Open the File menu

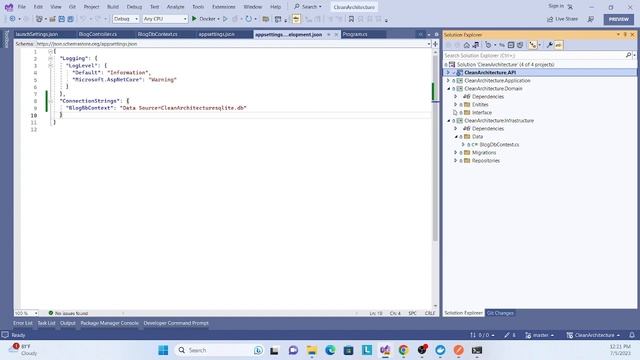coord(22,7)
